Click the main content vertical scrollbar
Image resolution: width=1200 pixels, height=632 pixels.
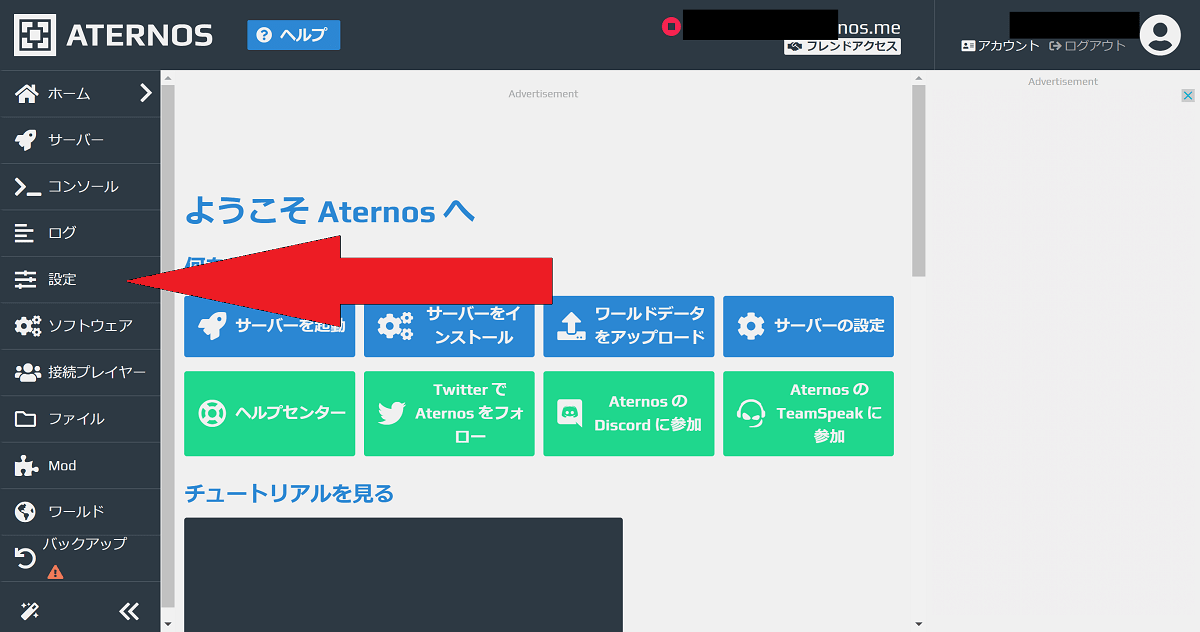pos(919,180)
